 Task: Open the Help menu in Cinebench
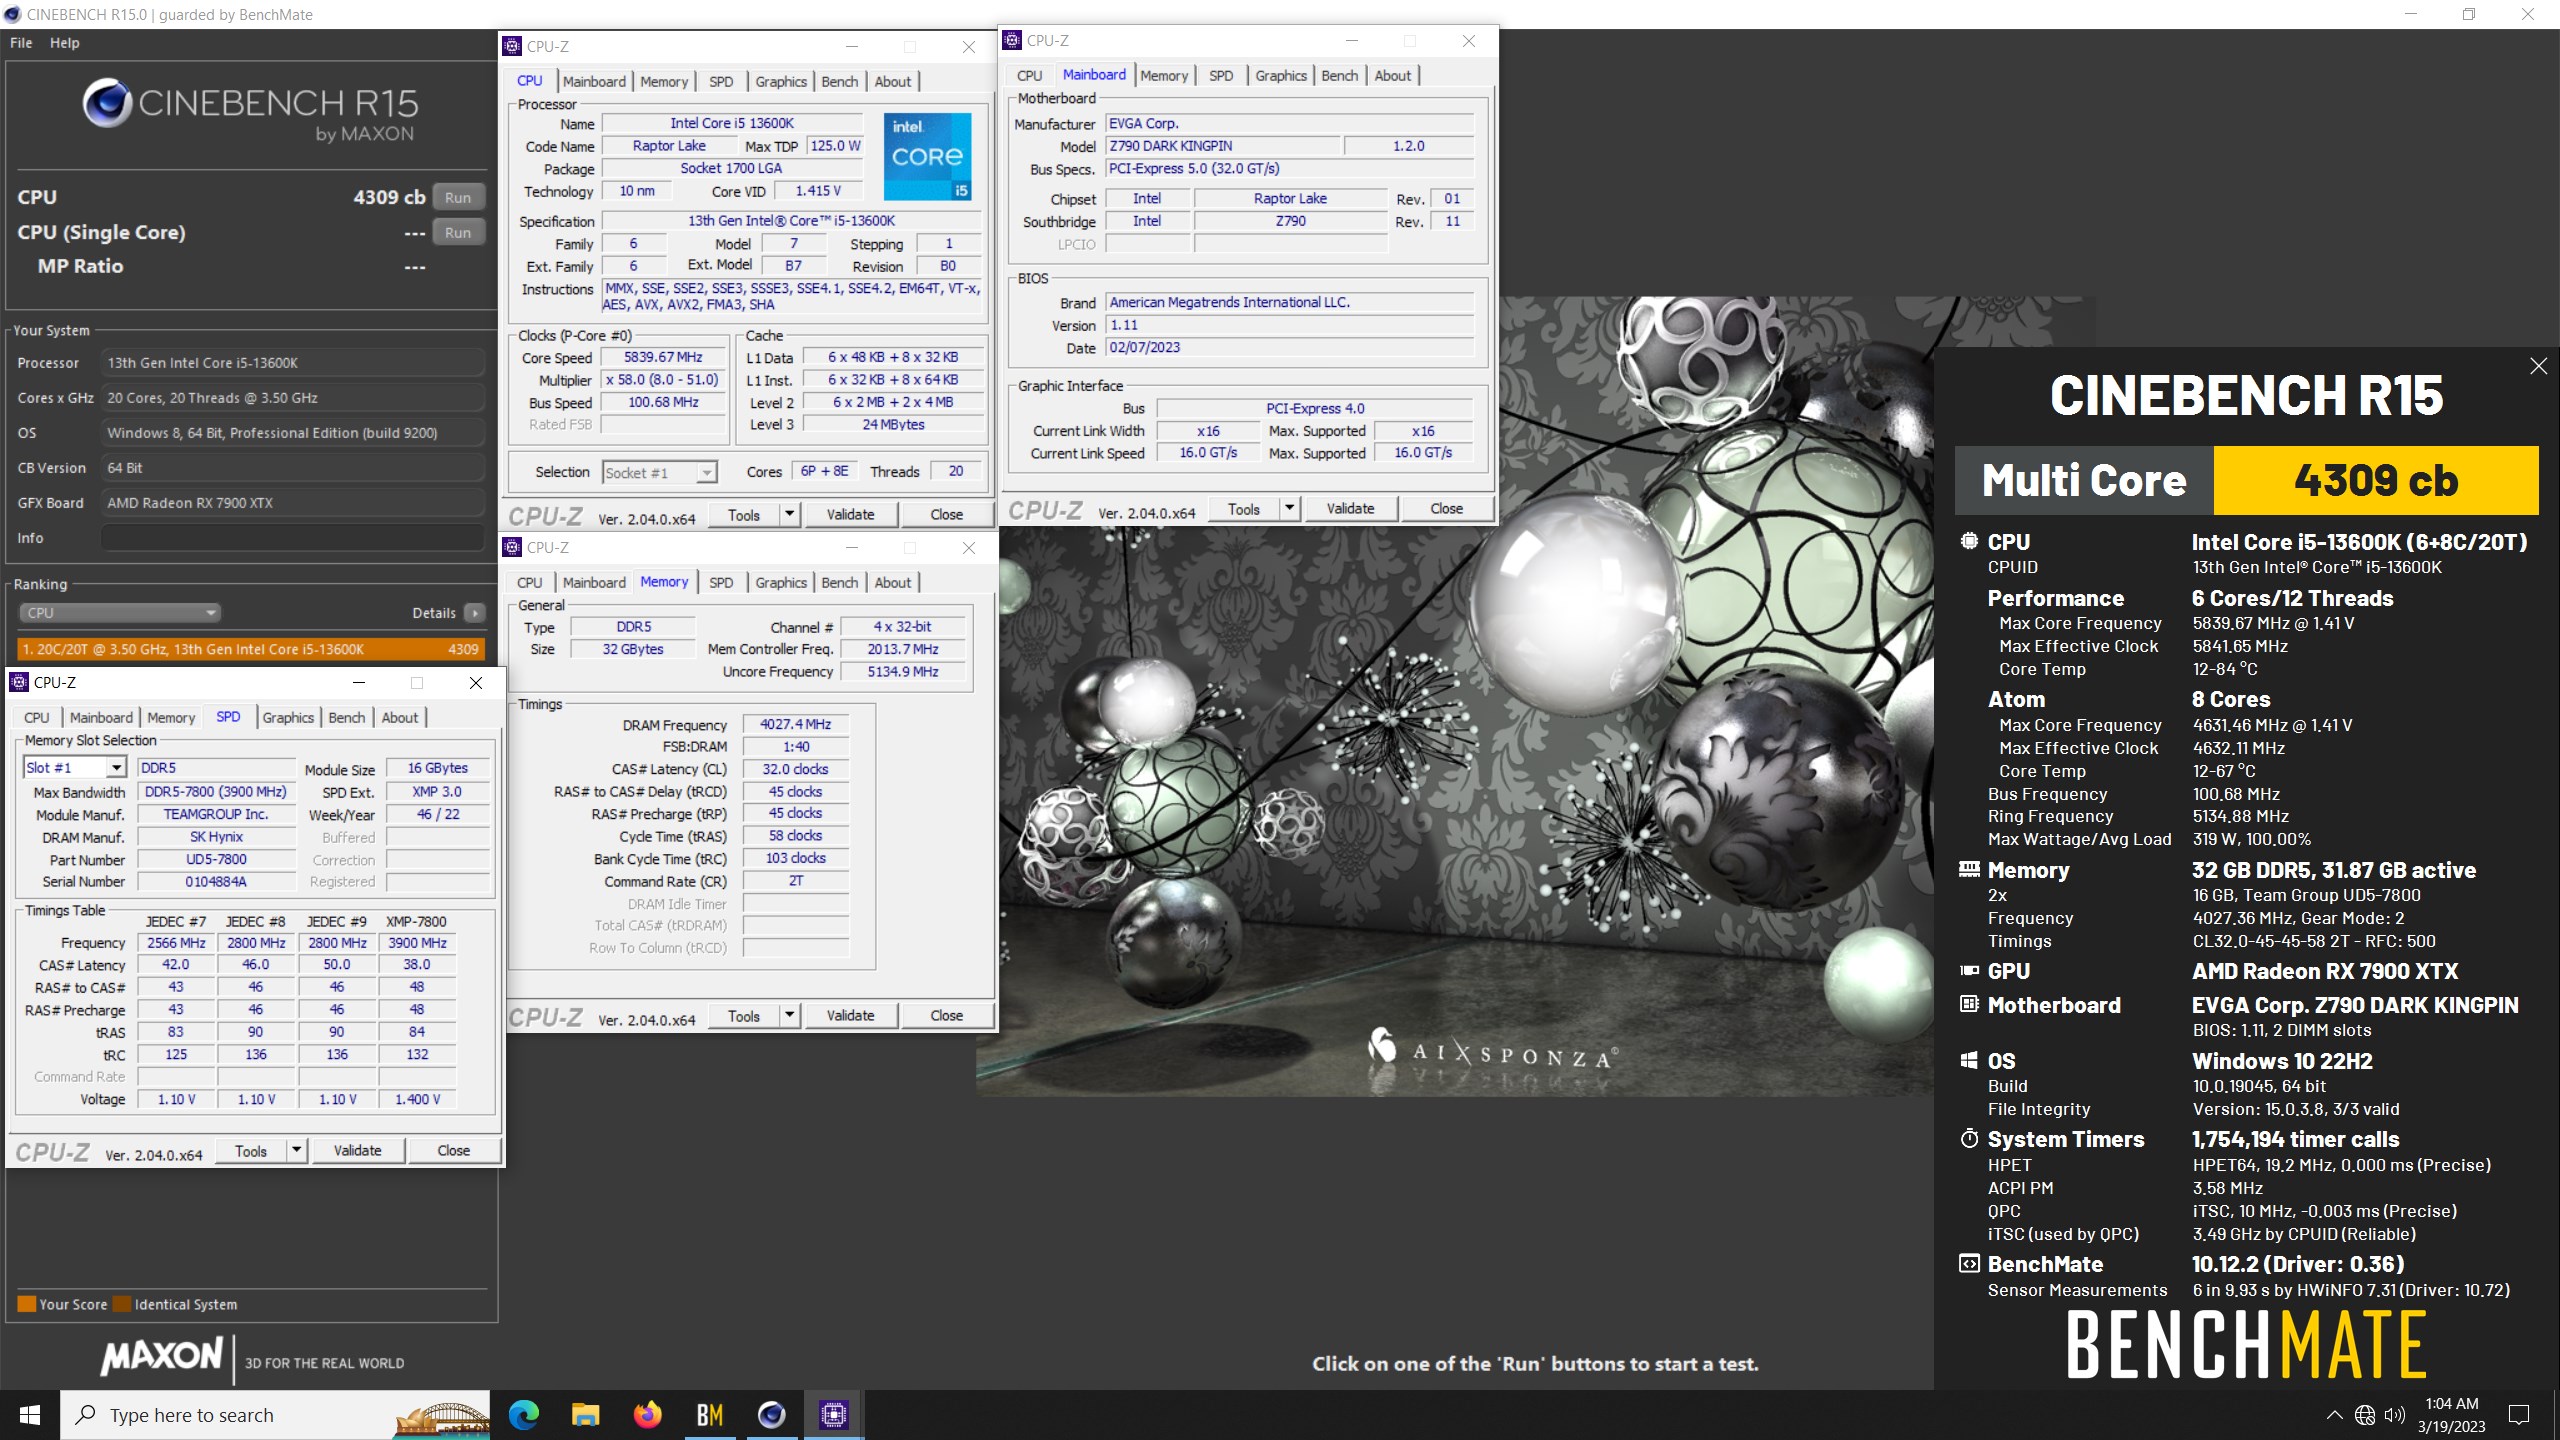tap(65, 43)
